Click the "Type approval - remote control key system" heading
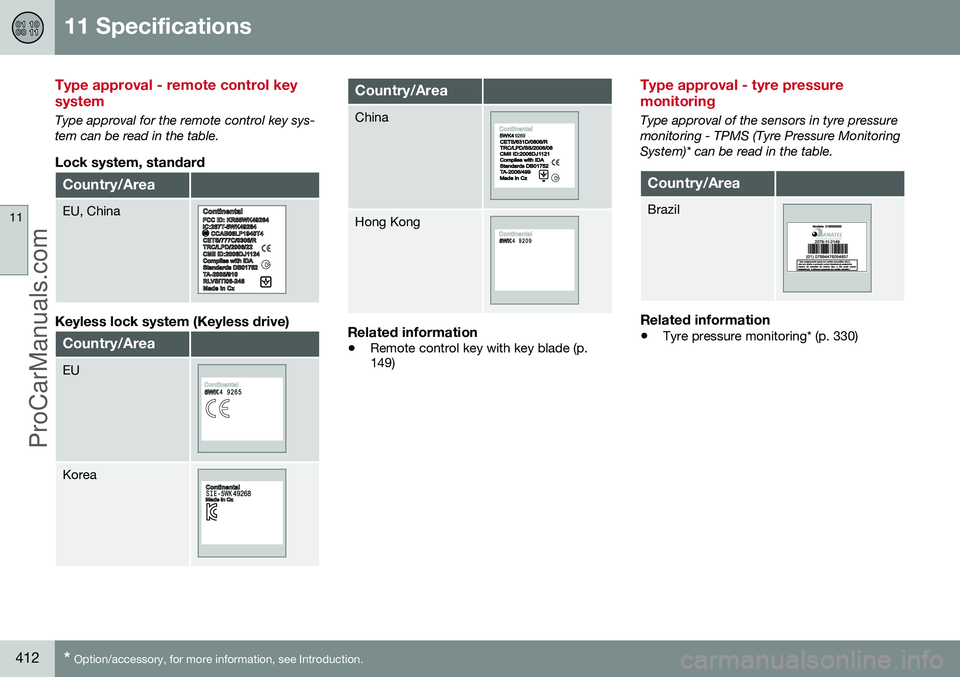Viewport: 960px width, 677px height. coord(176,93)
